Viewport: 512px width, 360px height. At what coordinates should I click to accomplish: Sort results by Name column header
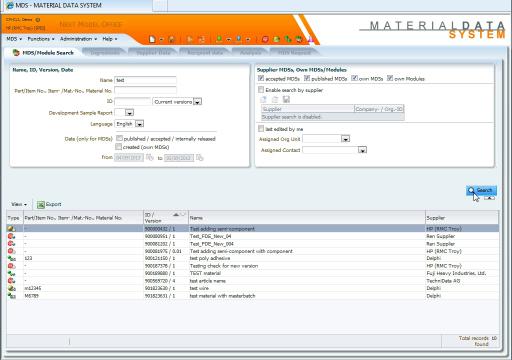coord(307,218)
